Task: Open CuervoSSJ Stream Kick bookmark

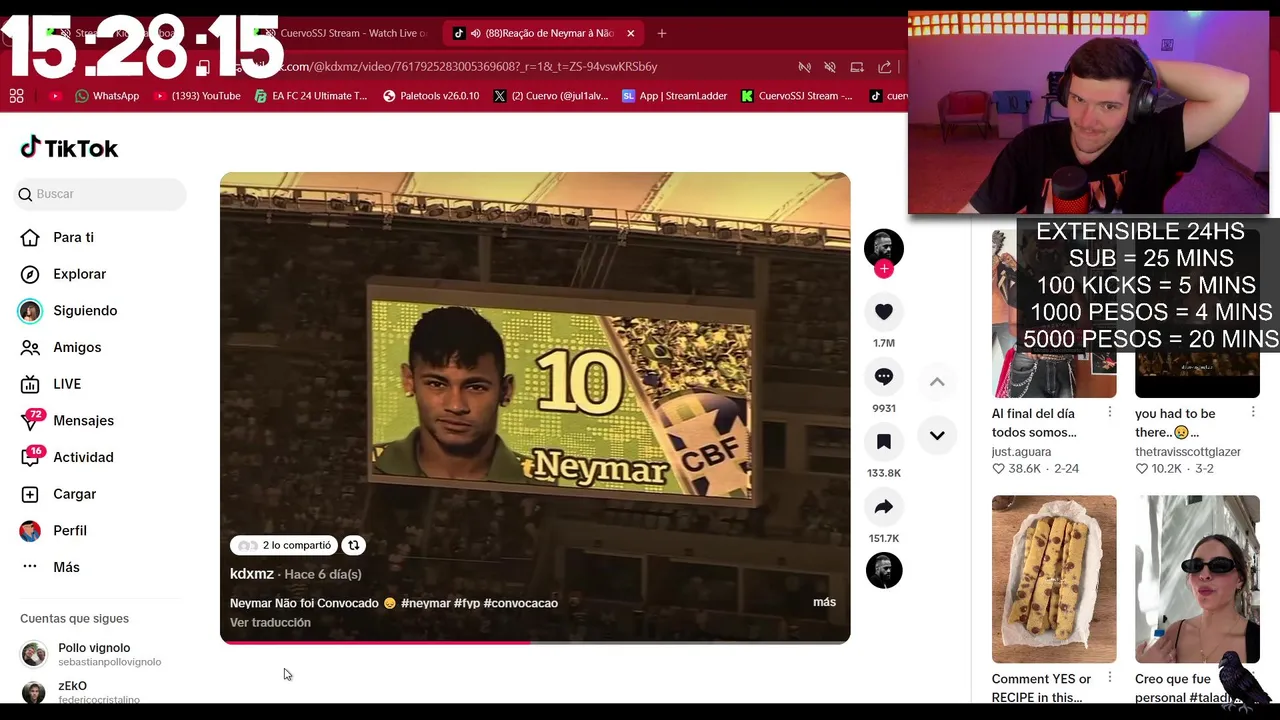Action: (x=797, y=96)
